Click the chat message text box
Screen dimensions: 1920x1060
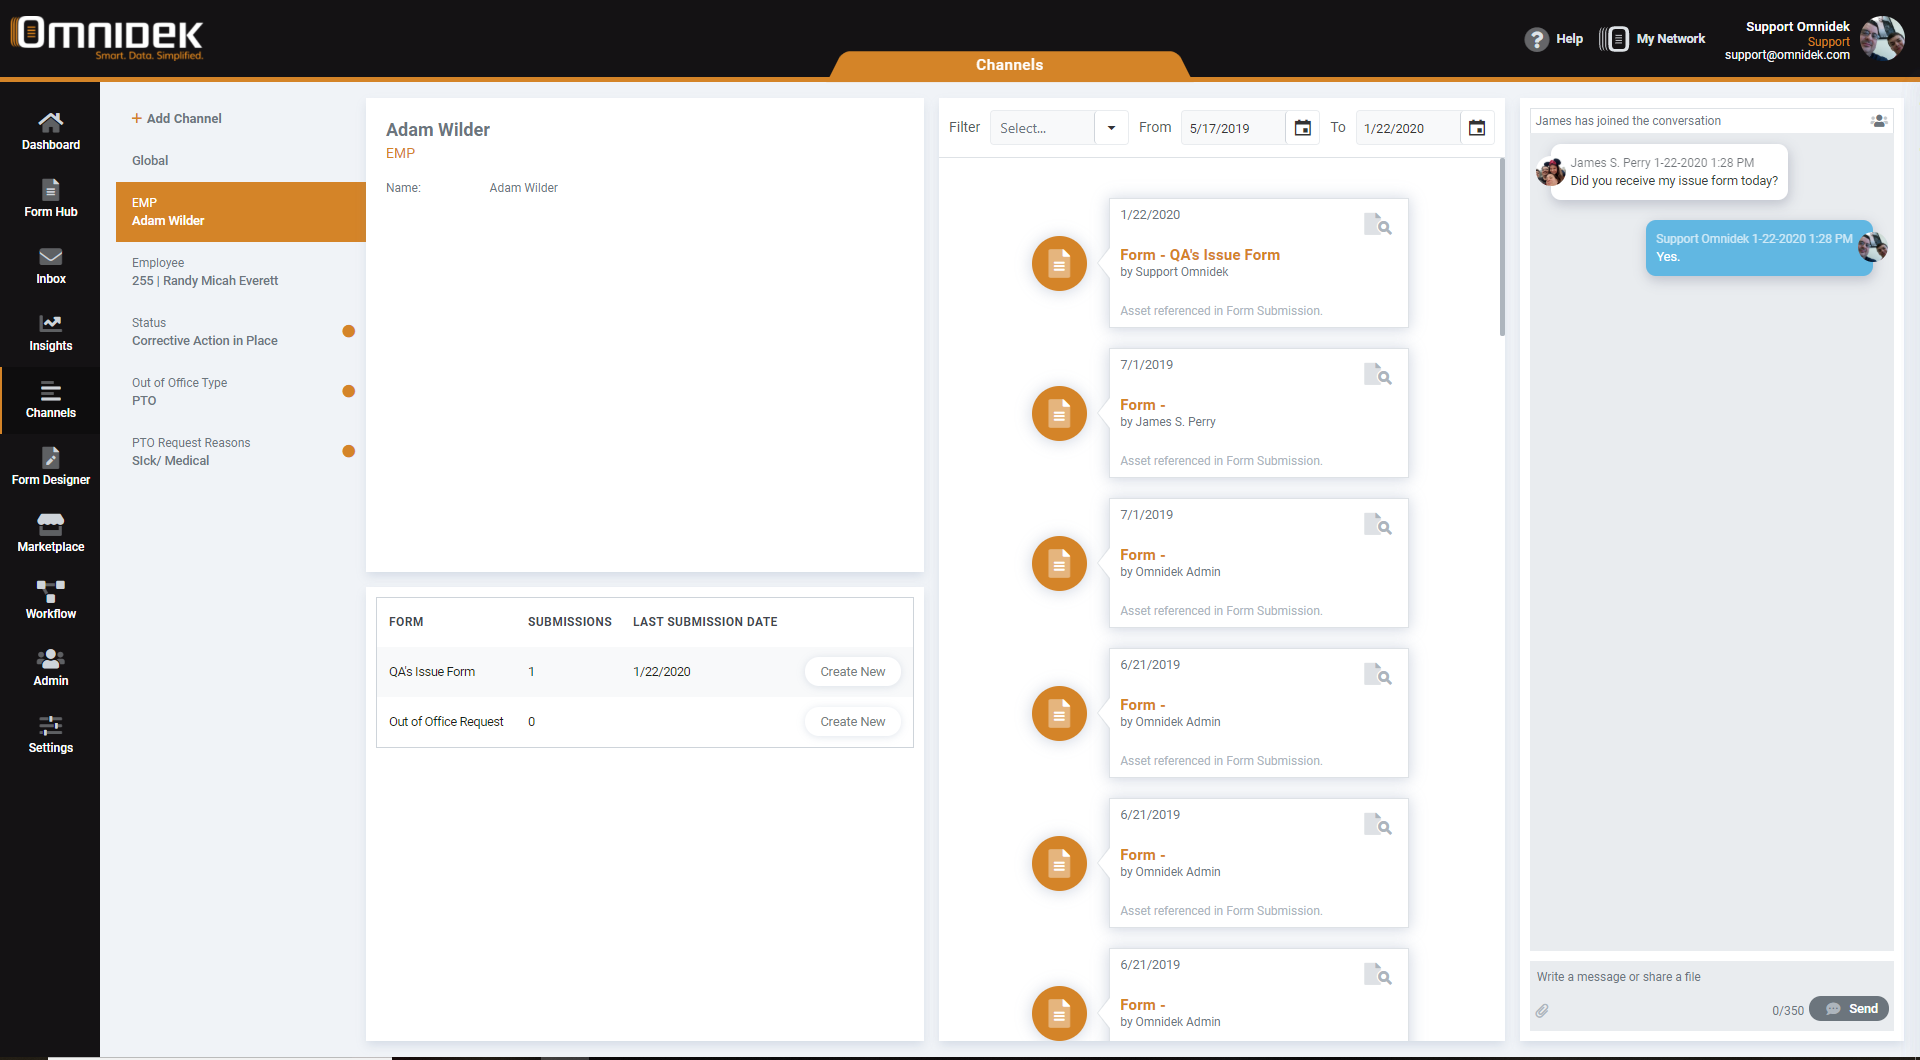1711,977
